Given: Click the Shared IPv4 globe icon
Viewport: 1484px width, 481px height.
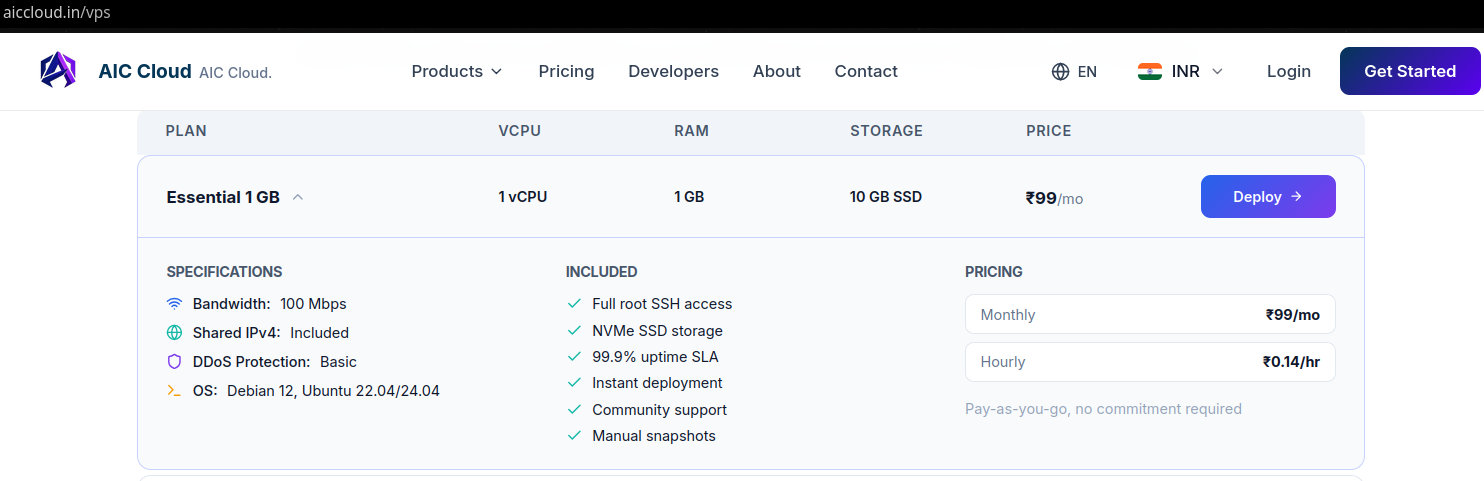Looking at the screenshot, I should (x=174, y=333).
